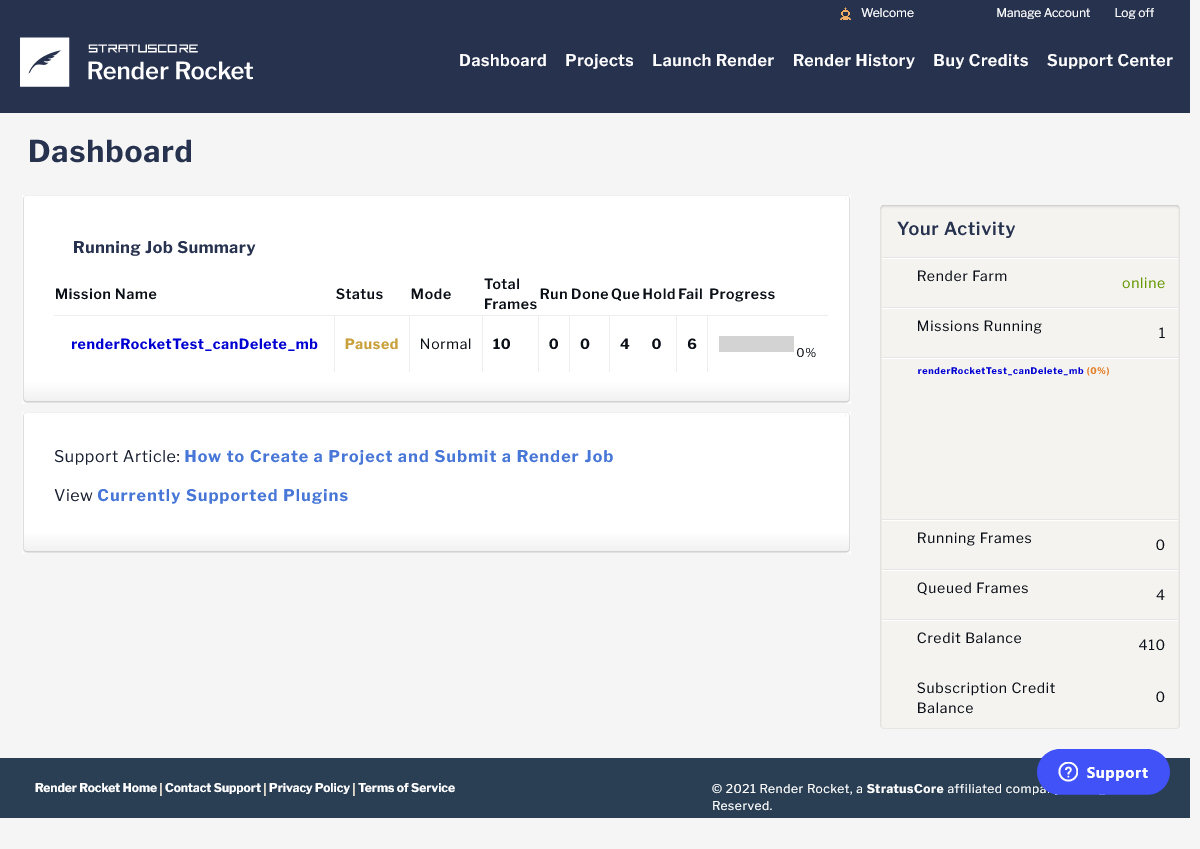View Currently Supported Plugins link

(x=222, y=495)
